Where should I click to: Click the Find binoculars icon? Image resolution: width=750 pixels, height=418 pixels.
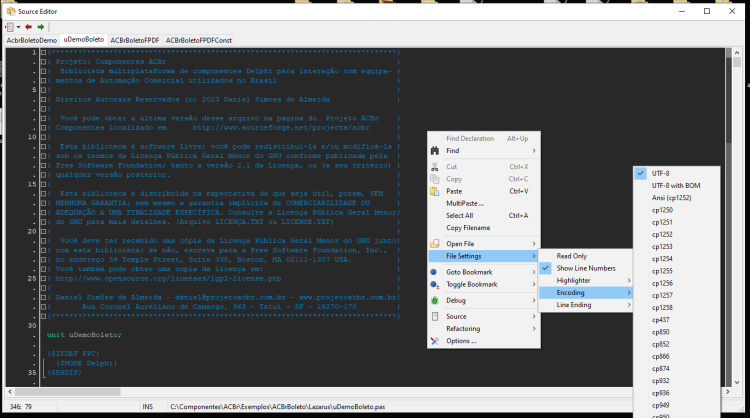[435, 151]
